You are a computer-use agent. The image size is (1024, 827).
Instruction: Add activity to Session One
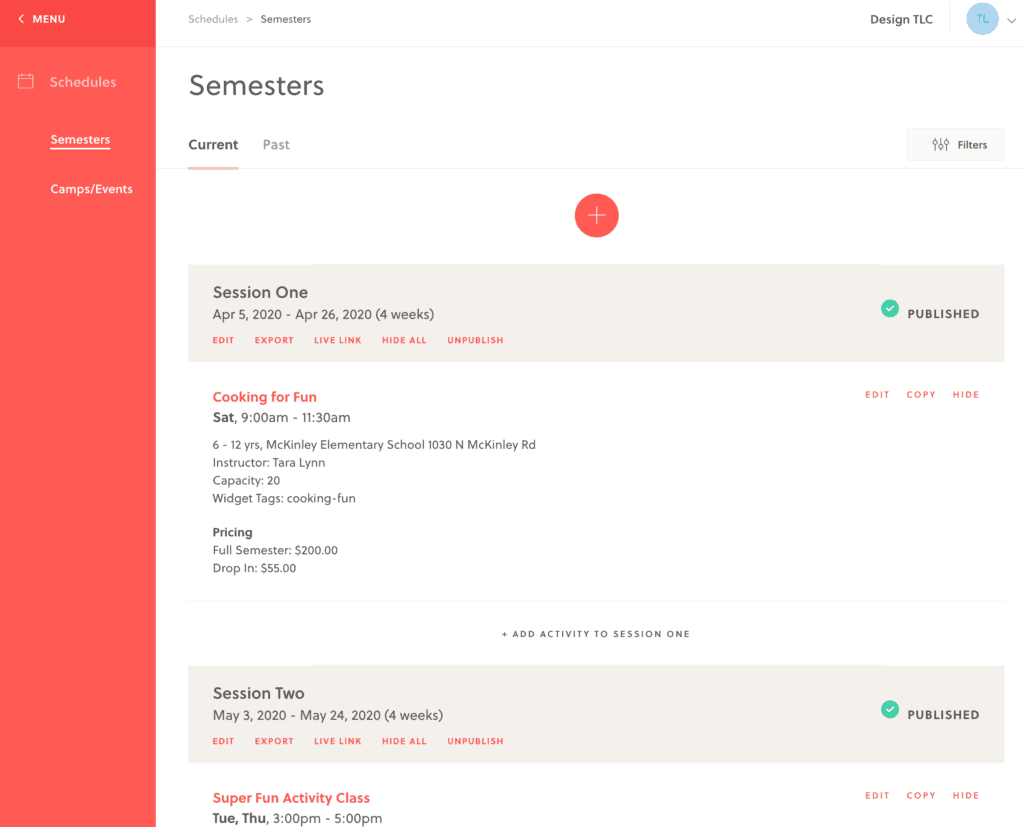(x=596, y=634)
